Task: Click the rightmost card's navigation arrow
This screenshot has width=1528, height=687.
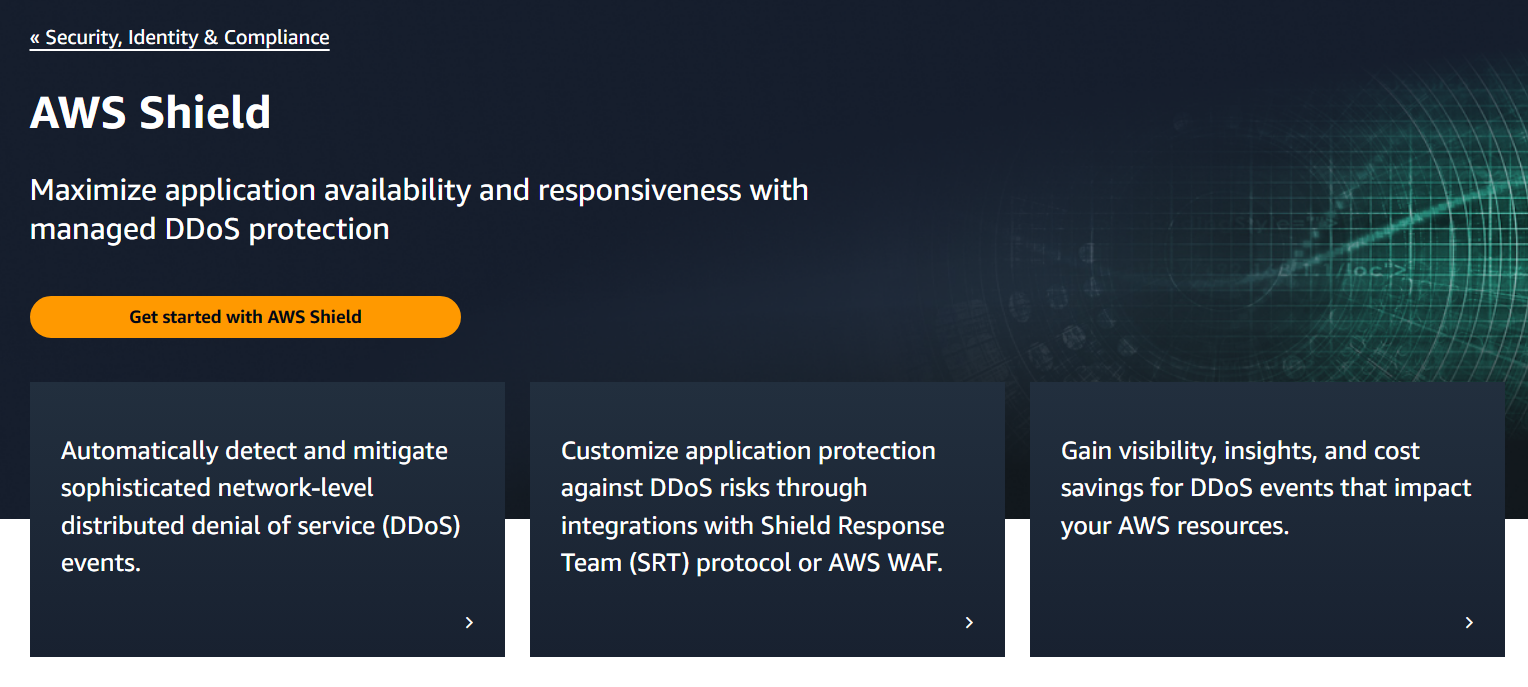Action: pos(1468,622)
